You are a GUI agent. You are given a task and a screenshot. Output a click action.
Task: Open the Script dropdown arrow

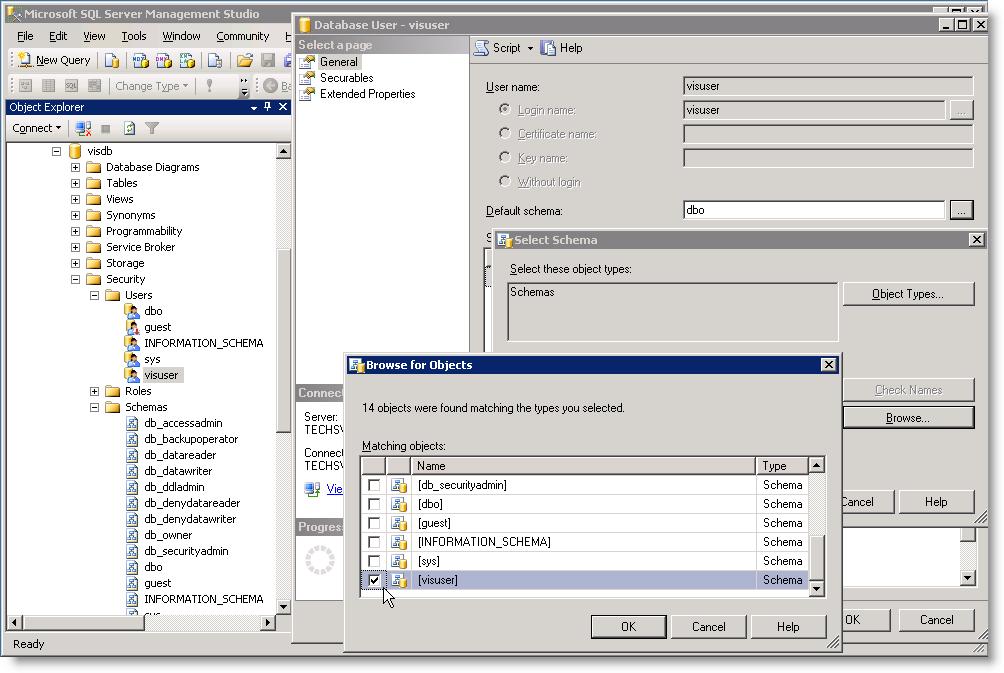[x=530, y=49]
